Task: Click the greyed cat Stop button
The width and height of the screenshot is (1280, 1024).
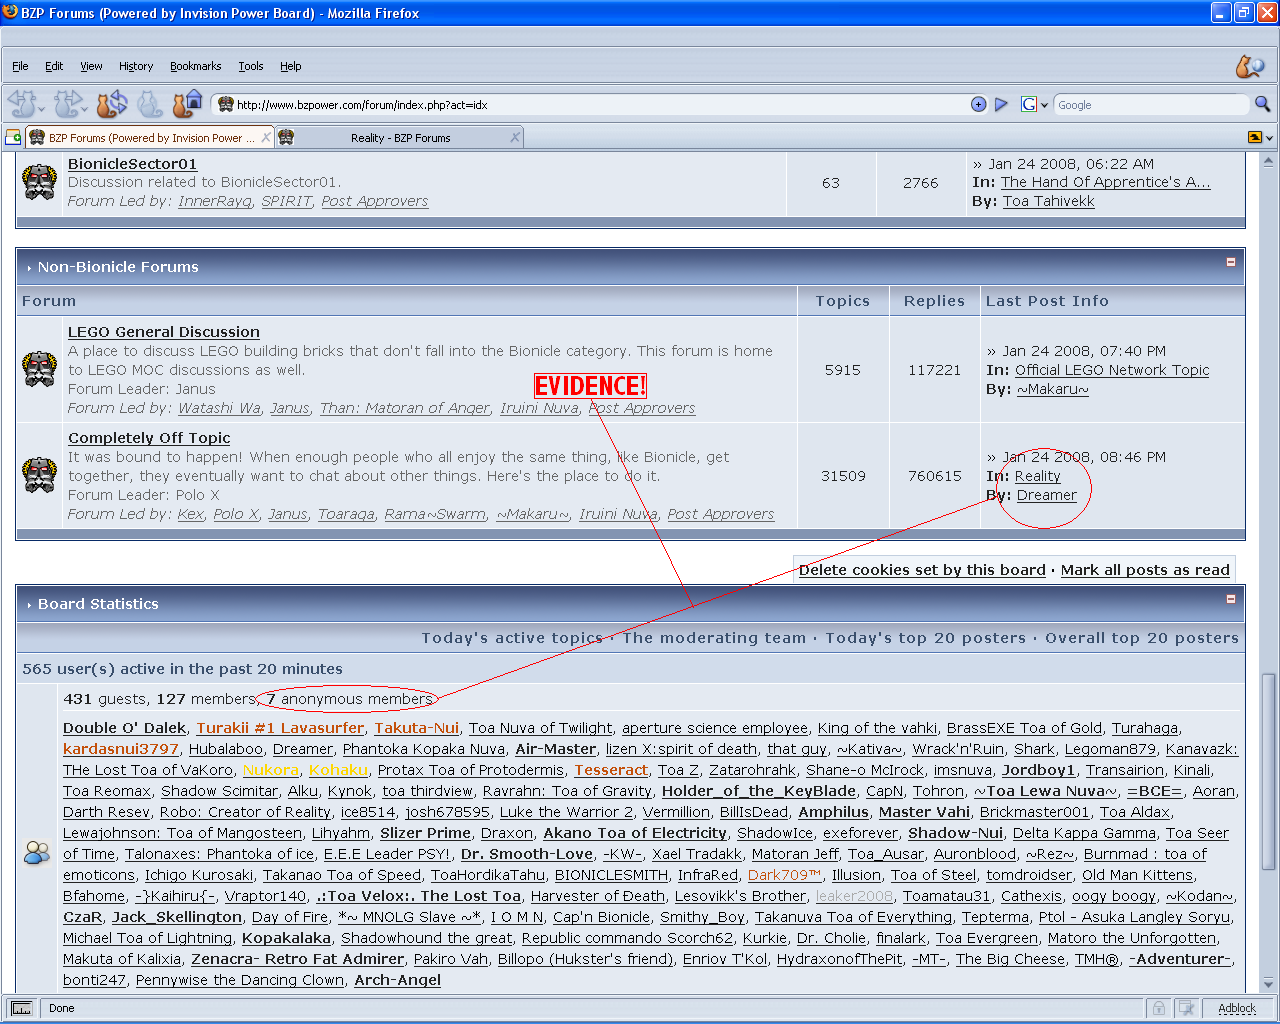Action: [150, 104]
